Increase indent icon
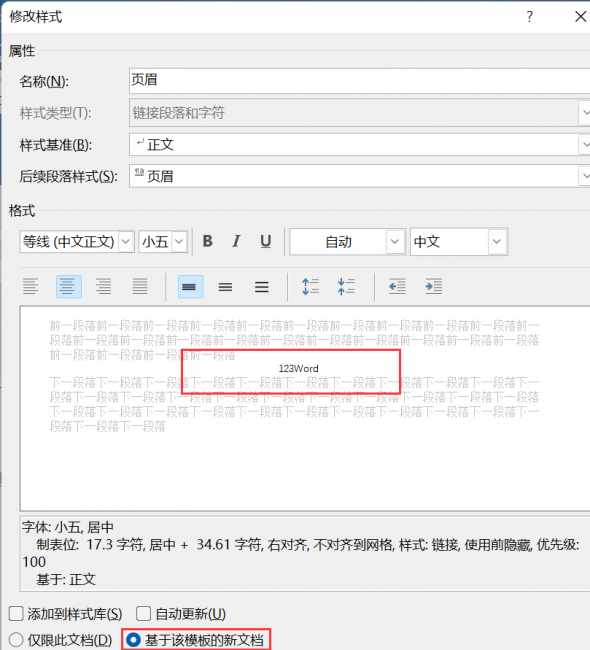Viewport: 590px width, 650px height. pos(434,286)
